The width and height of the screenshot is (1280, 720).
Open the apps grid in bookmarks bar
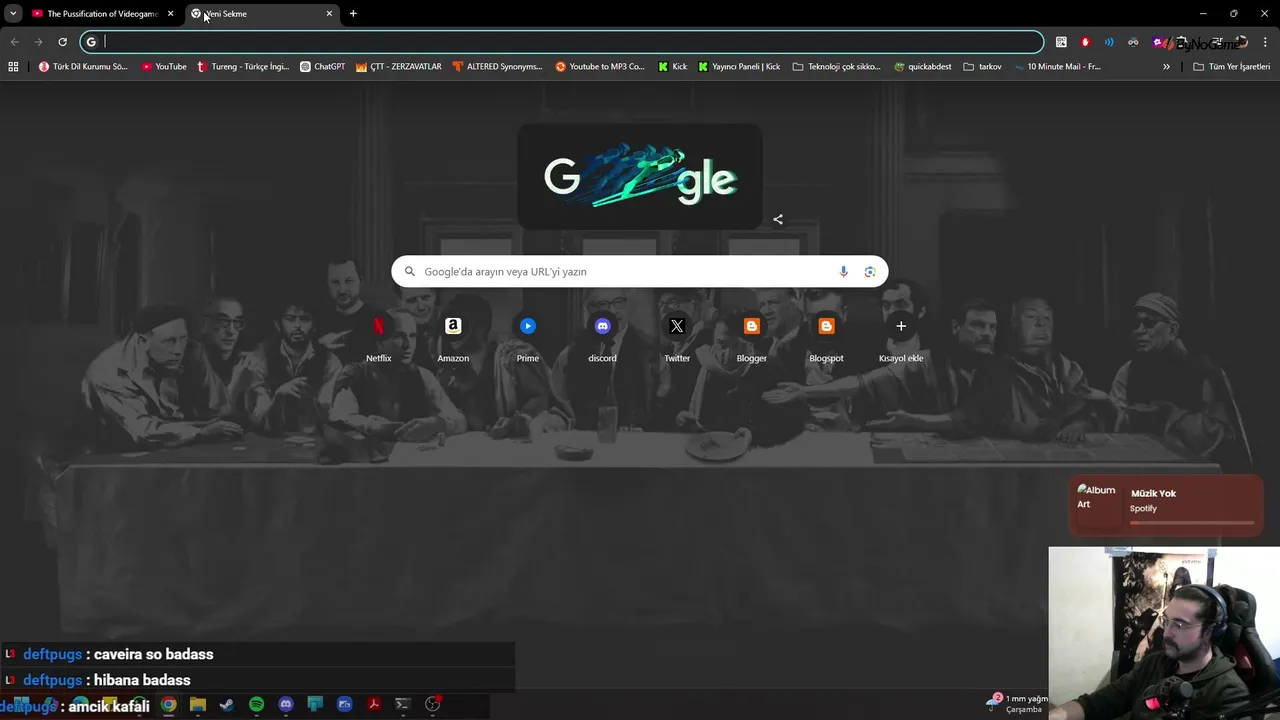tap(13, 67)
